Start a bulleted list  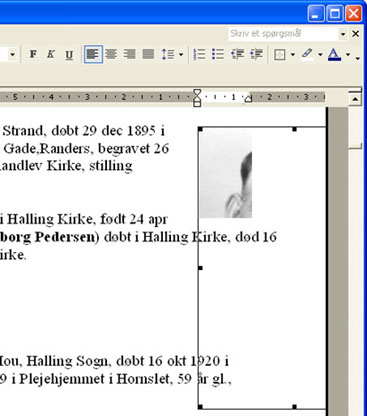(218, 54)
